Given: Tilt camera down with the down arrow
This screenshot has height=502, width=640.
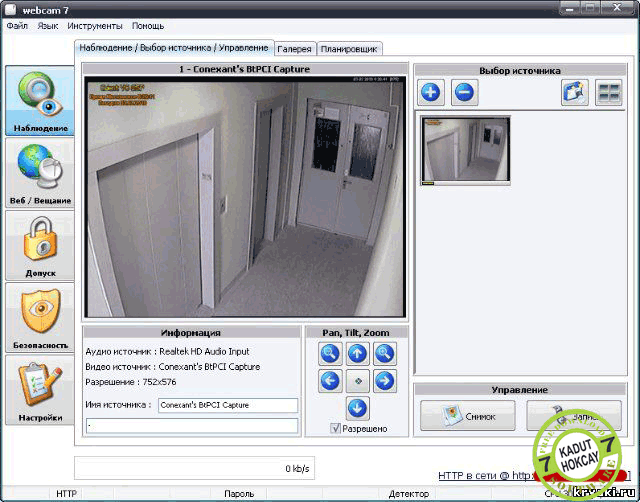Looking at the screenshot, I should coord(358,408).
